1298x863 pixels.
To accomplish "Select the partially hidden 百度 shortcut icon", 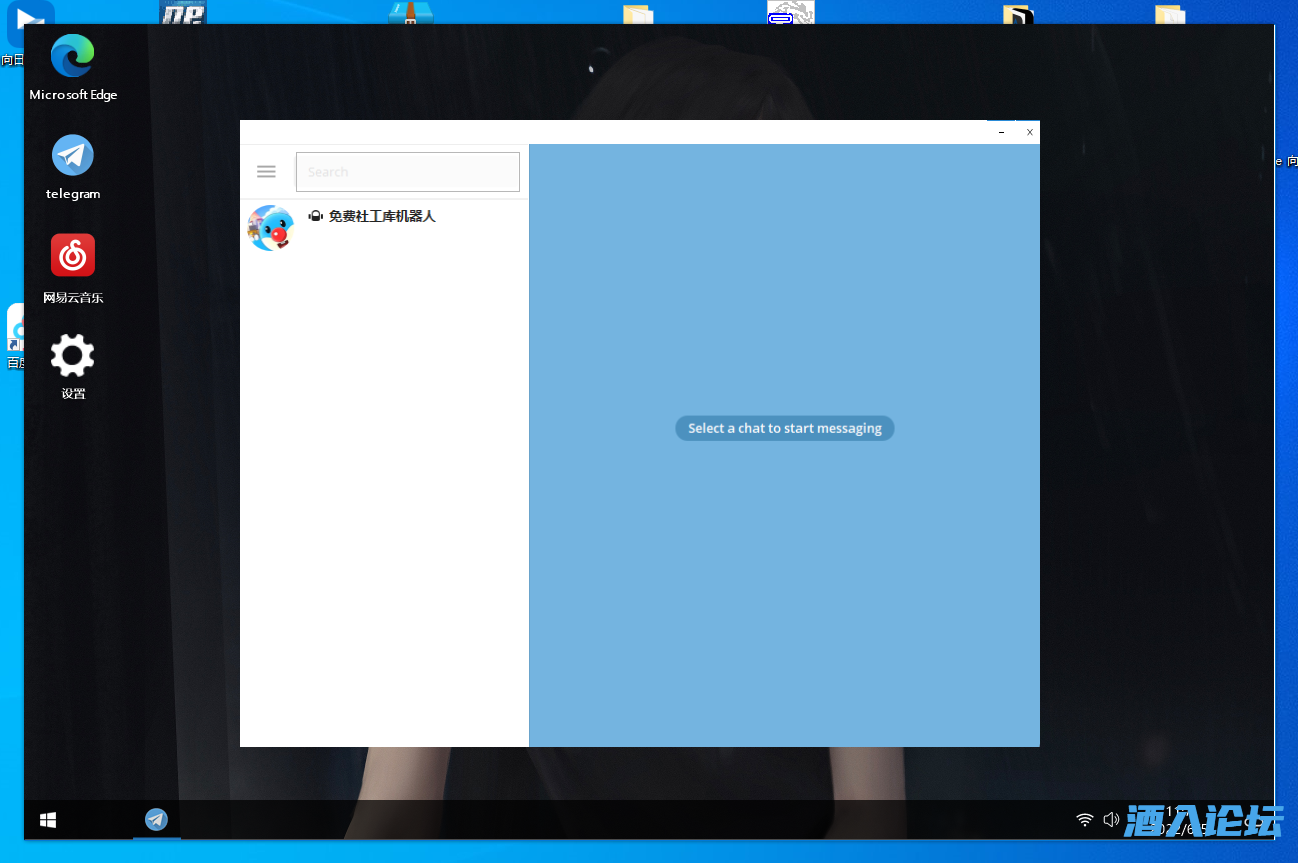I will pos(14,335).
